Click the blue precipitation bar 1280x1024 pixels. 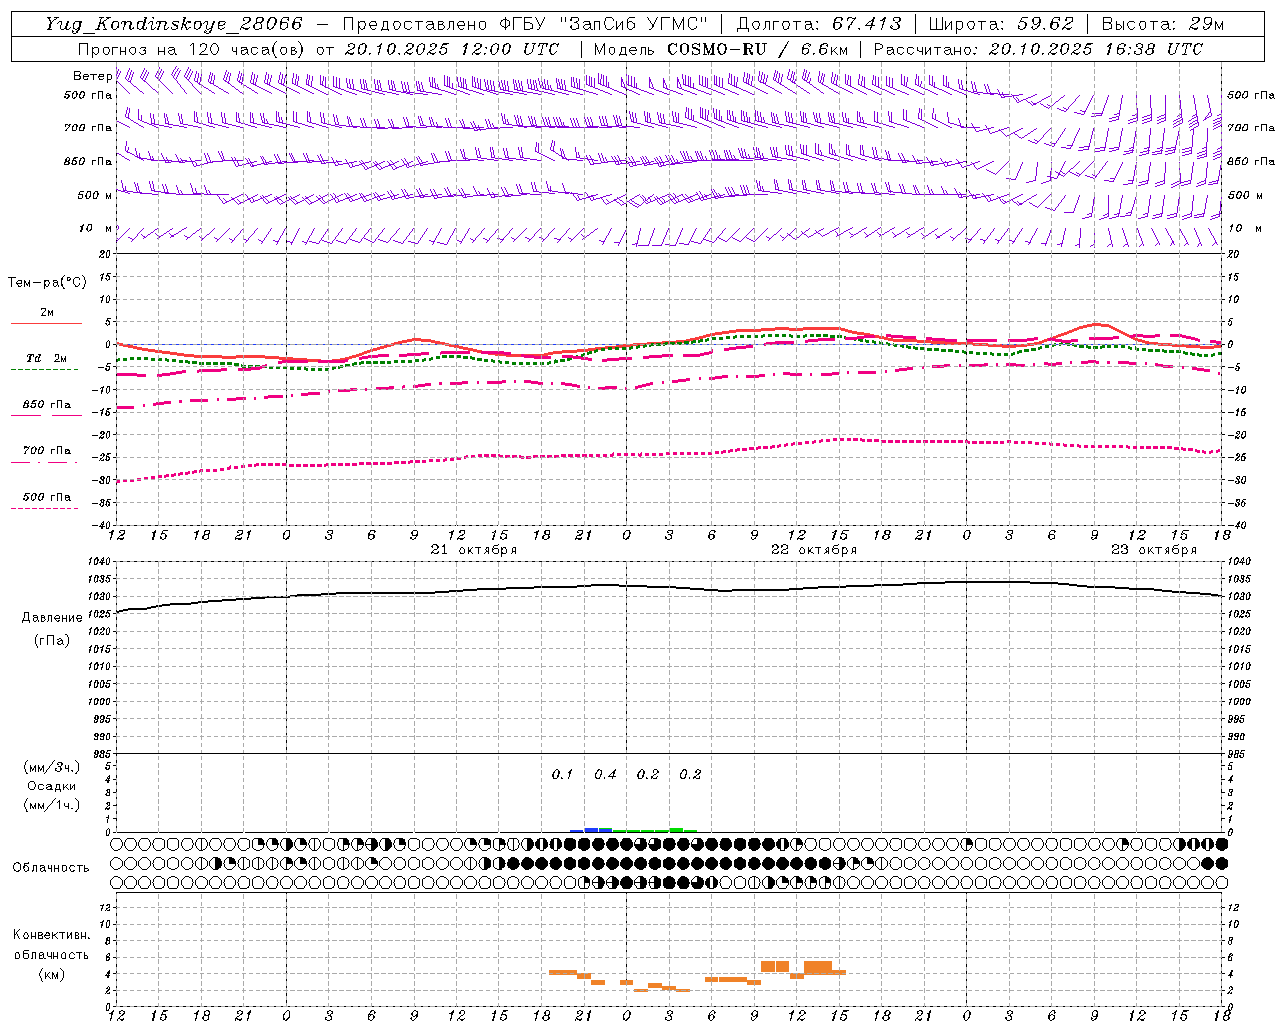click(x=591, y=829)
